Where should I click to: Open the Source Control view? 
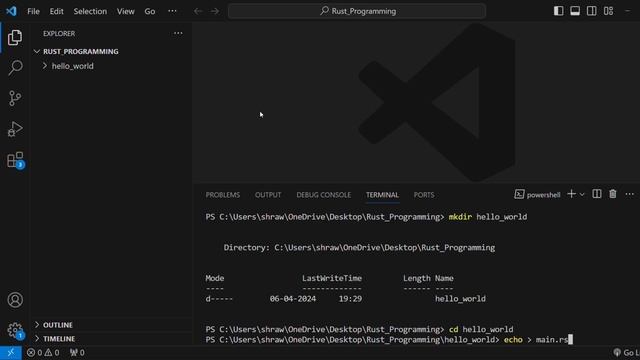point(15,98)
